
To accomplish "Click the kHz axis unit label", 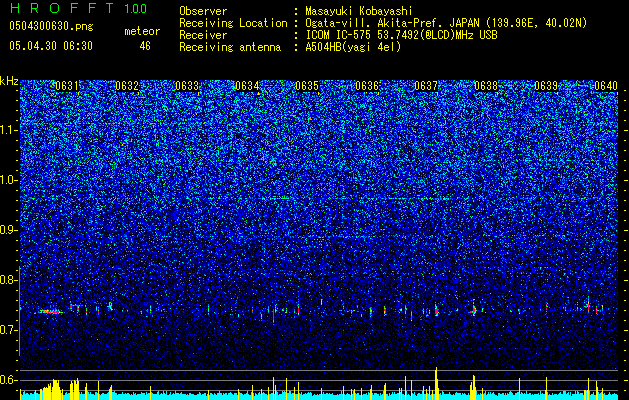I will coord(9,81).
